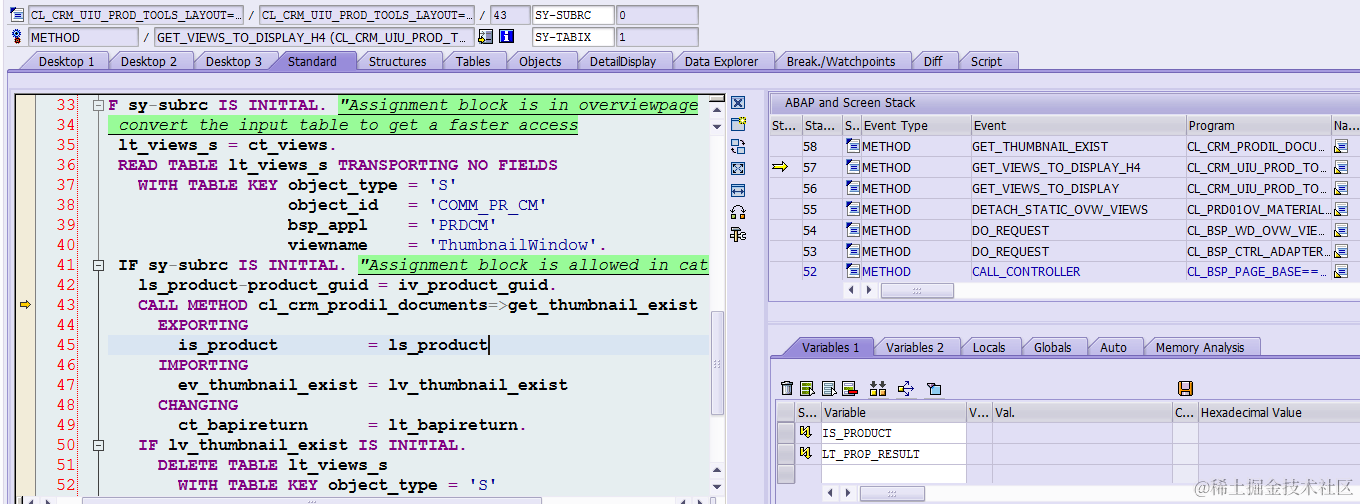Collapse the IF block at line 50

[x=97, y=445]
